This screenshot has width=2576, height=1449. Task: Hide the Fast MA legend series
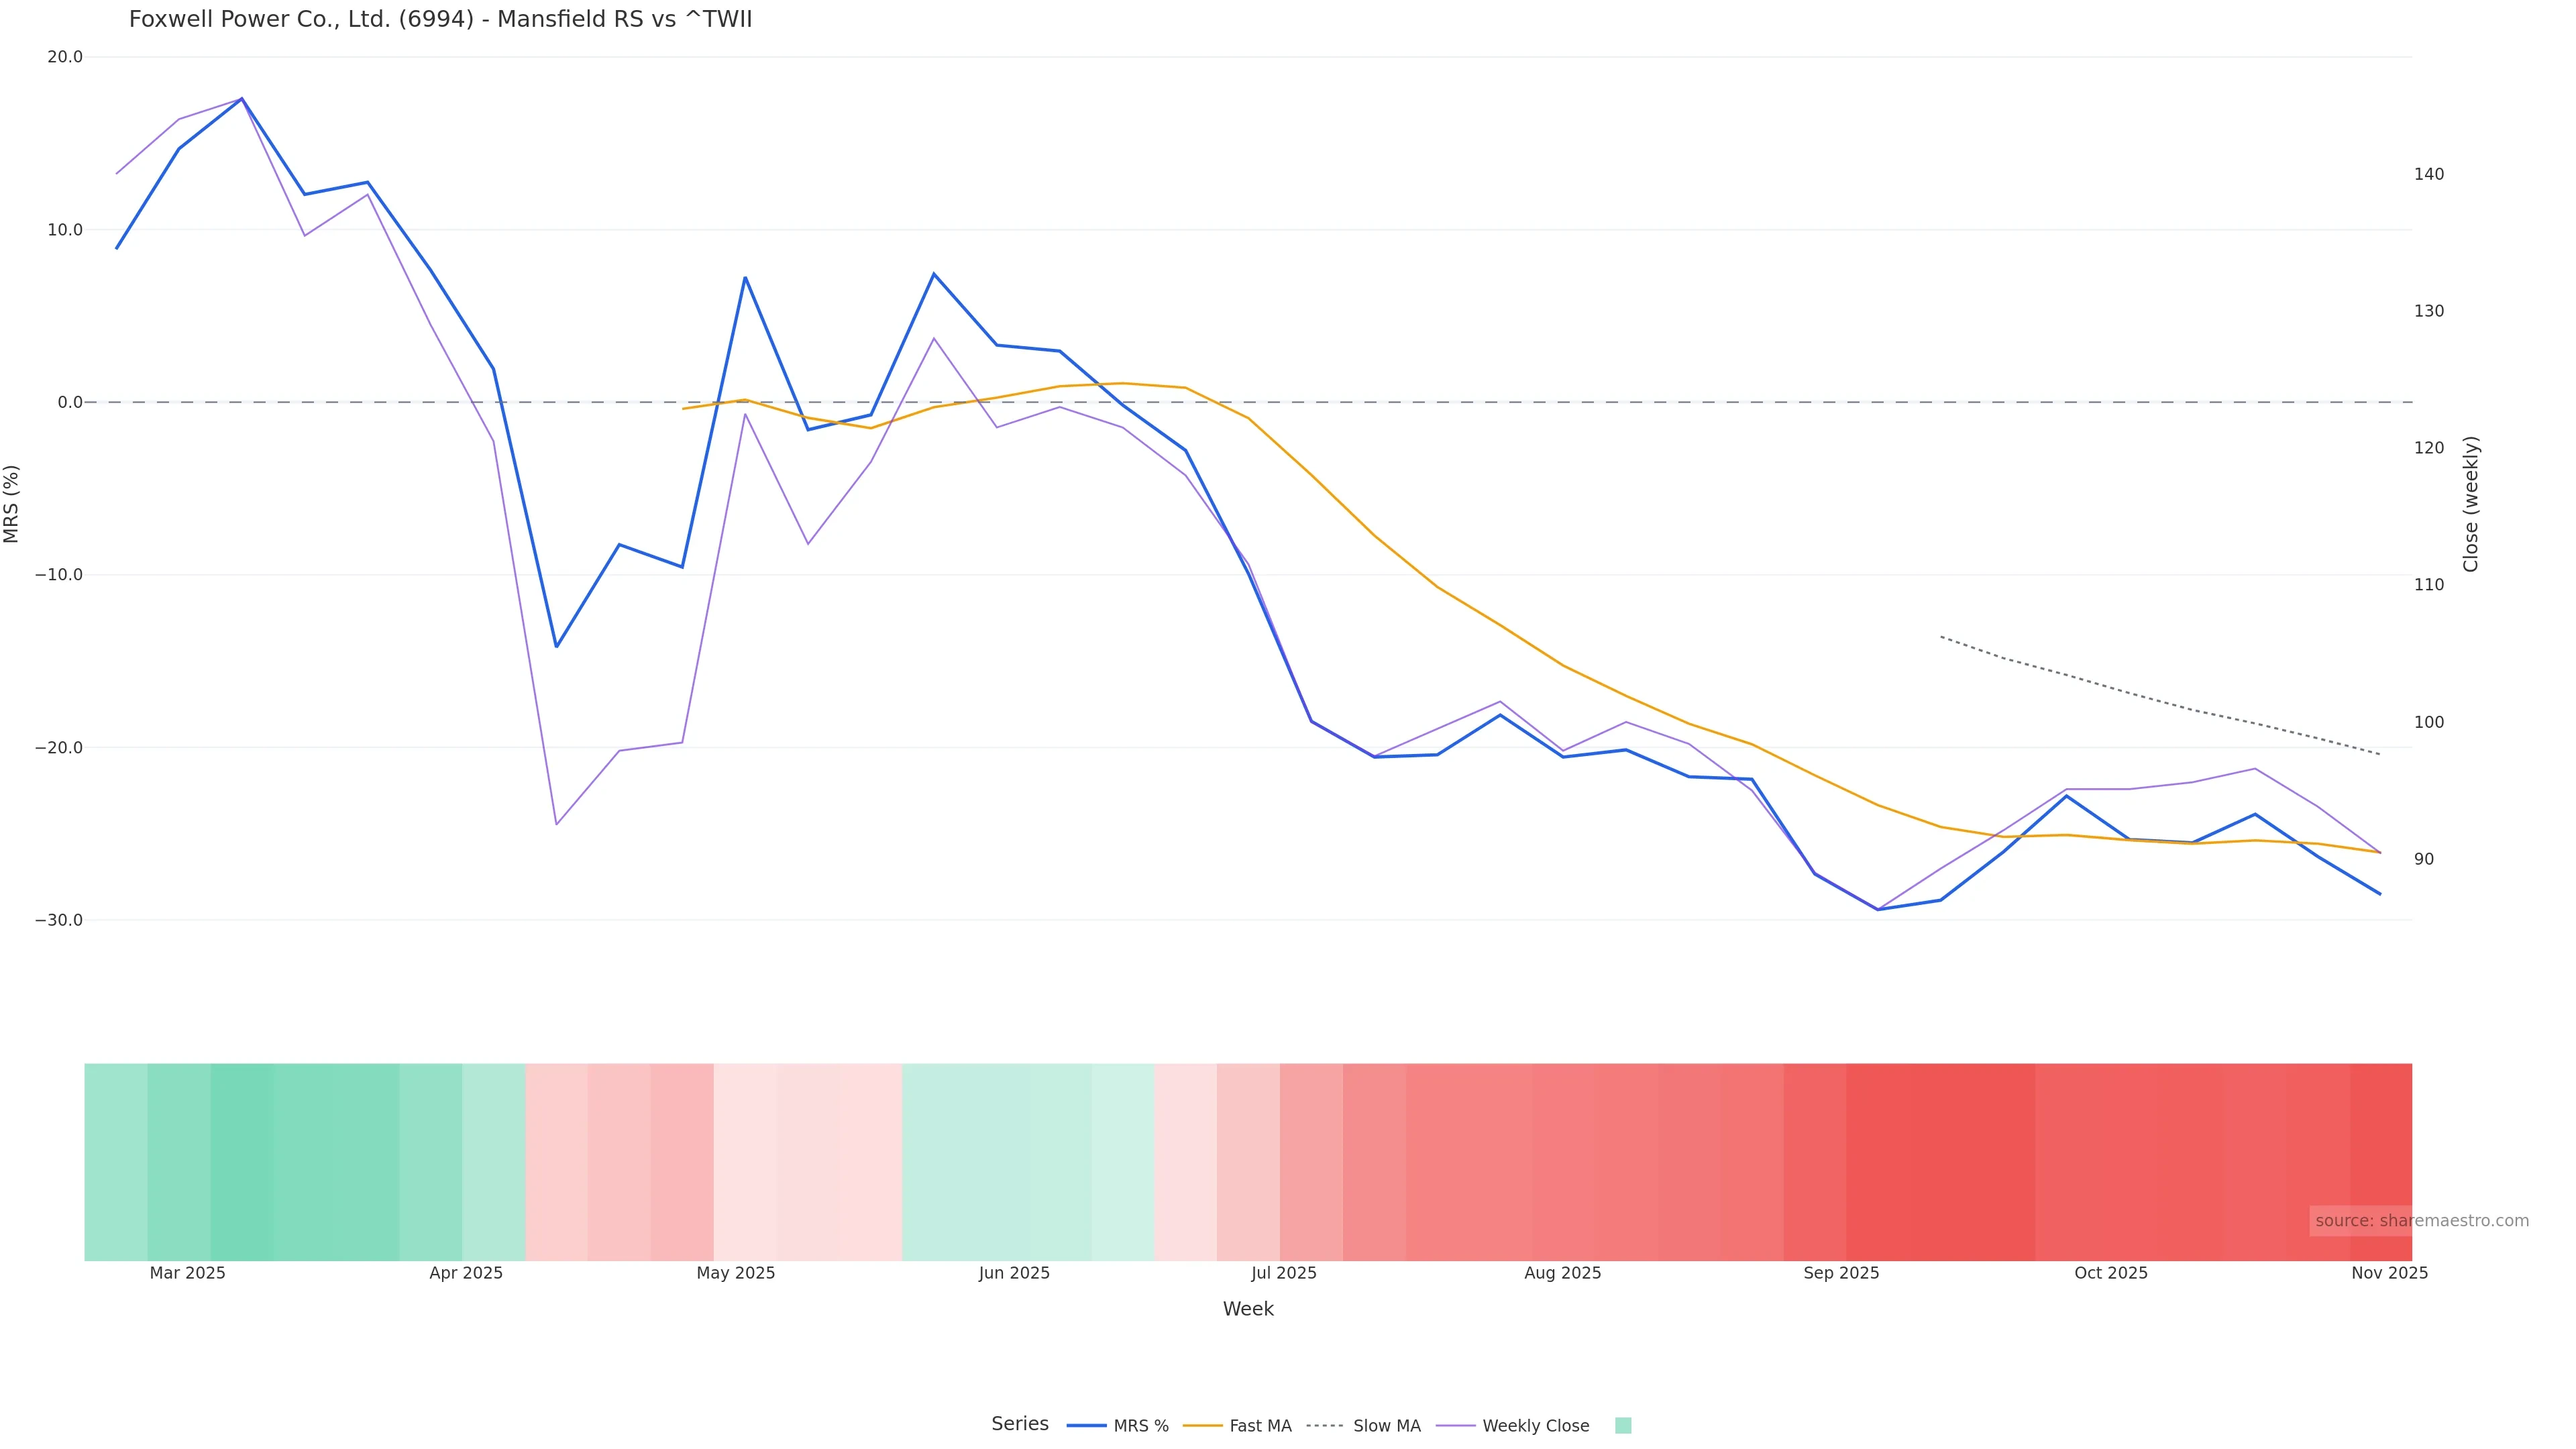1260,1426
